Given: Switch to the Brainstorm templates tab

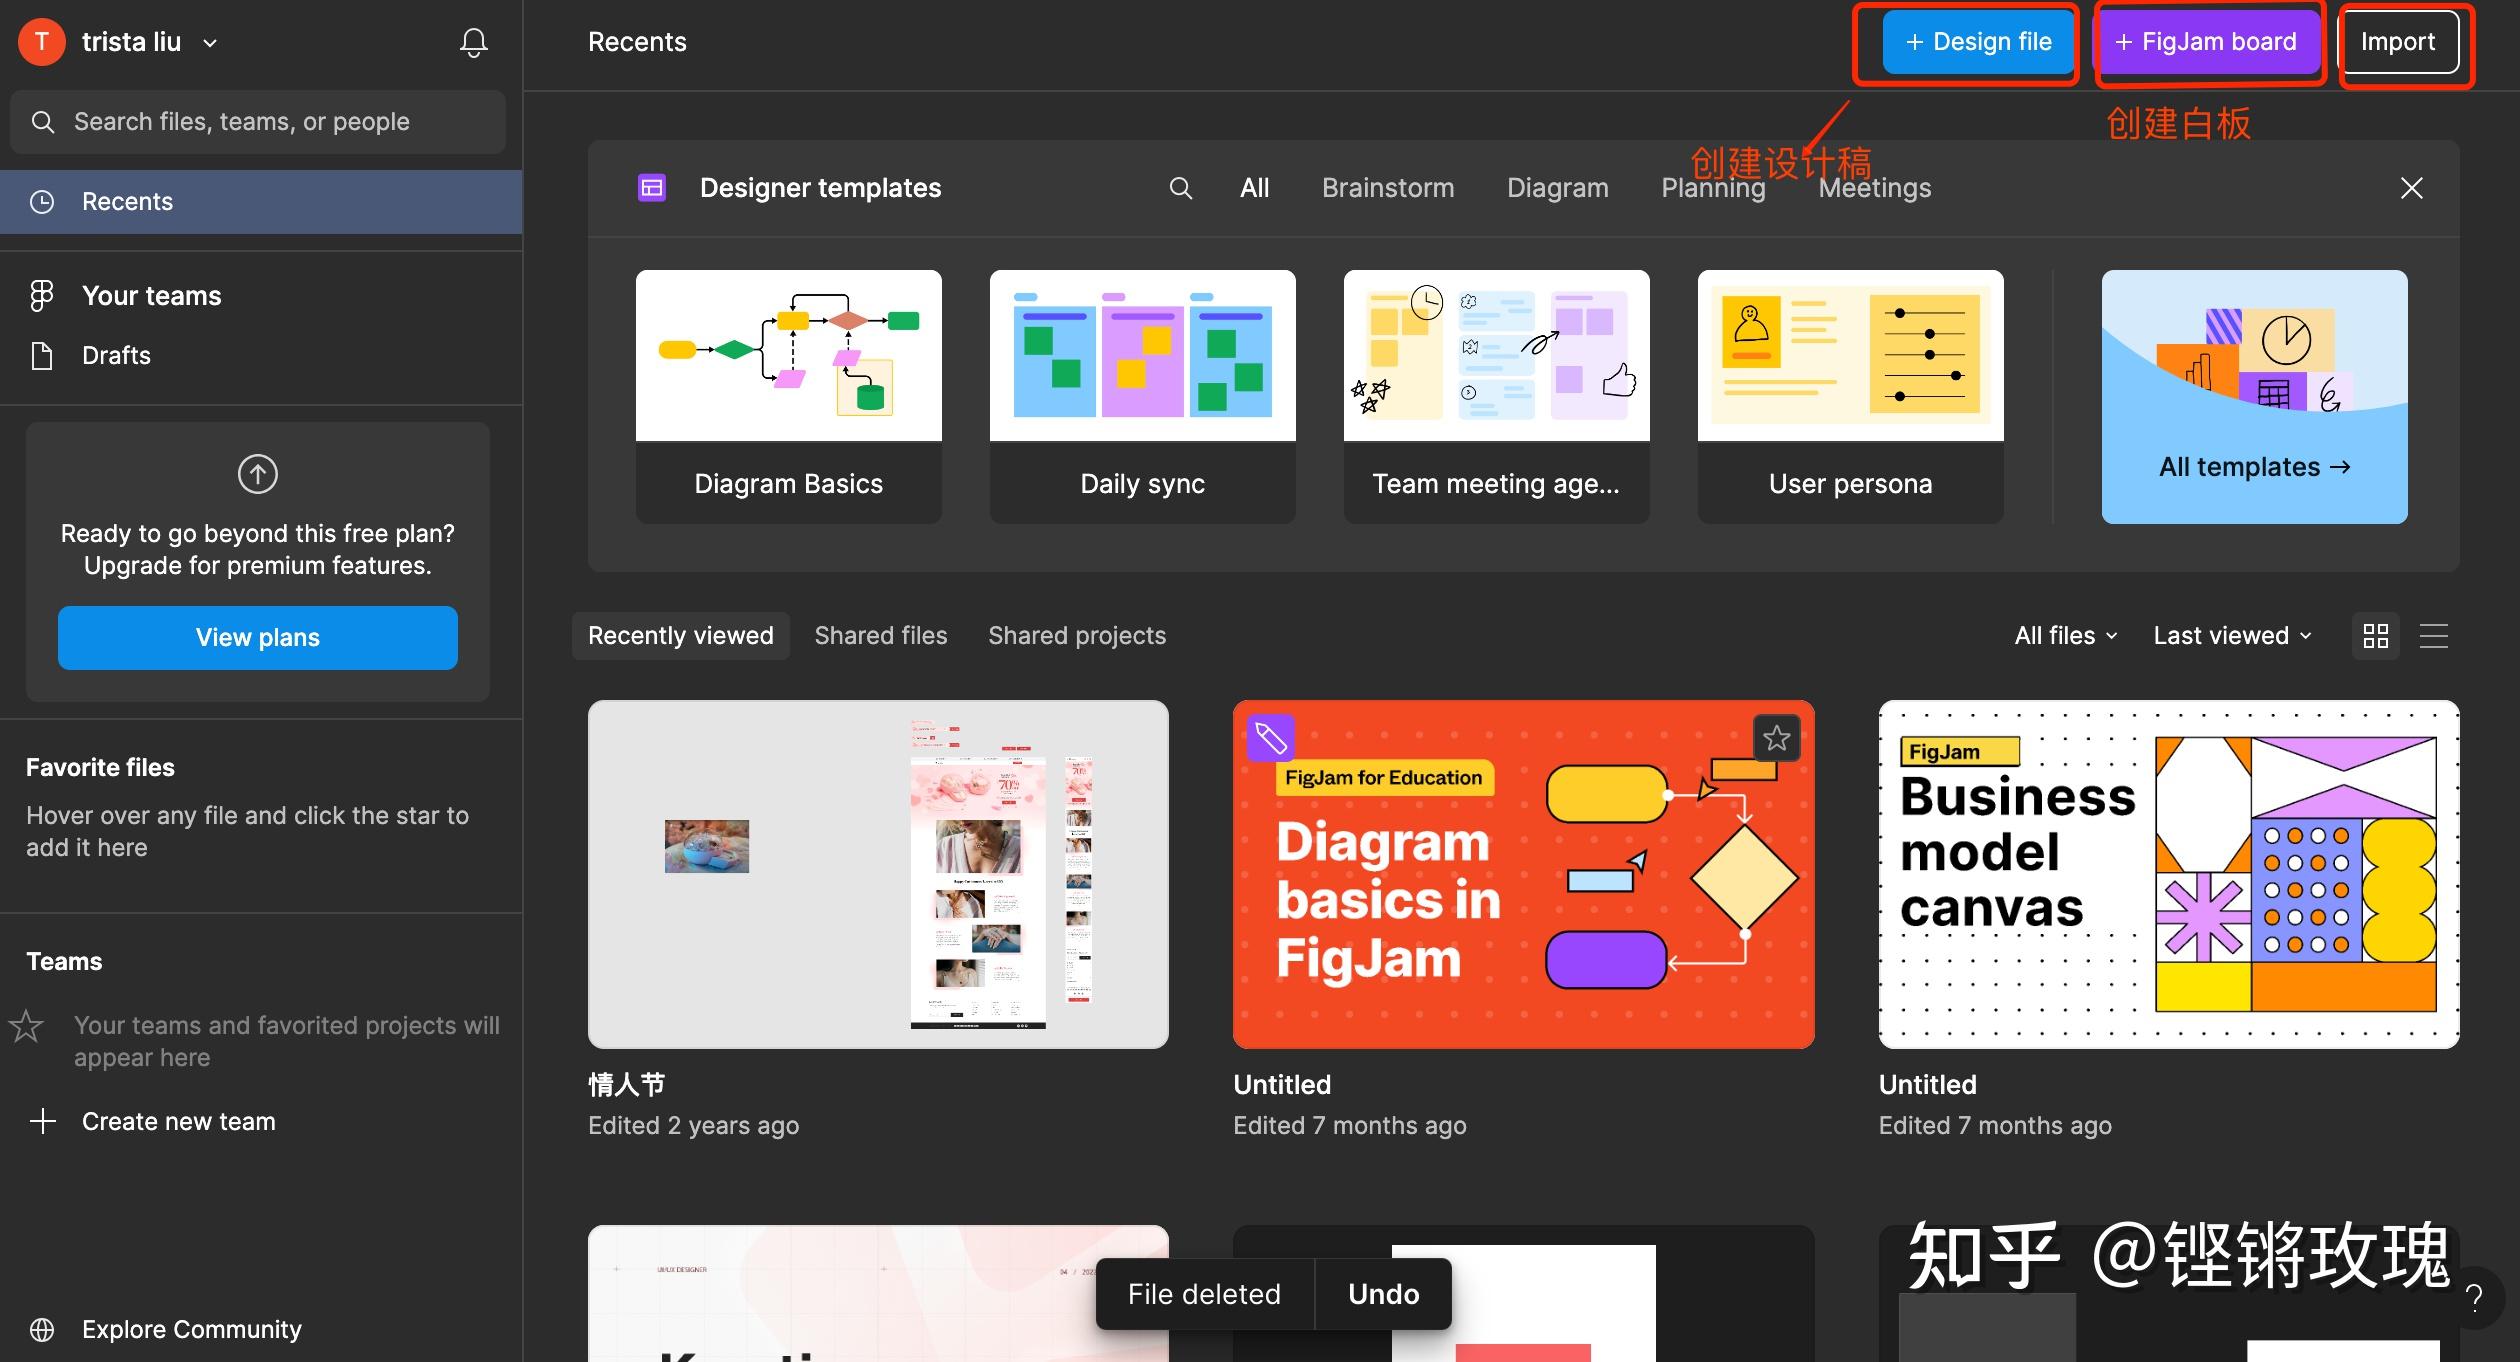Looking at the screenshot, I should pos(1388,187).
